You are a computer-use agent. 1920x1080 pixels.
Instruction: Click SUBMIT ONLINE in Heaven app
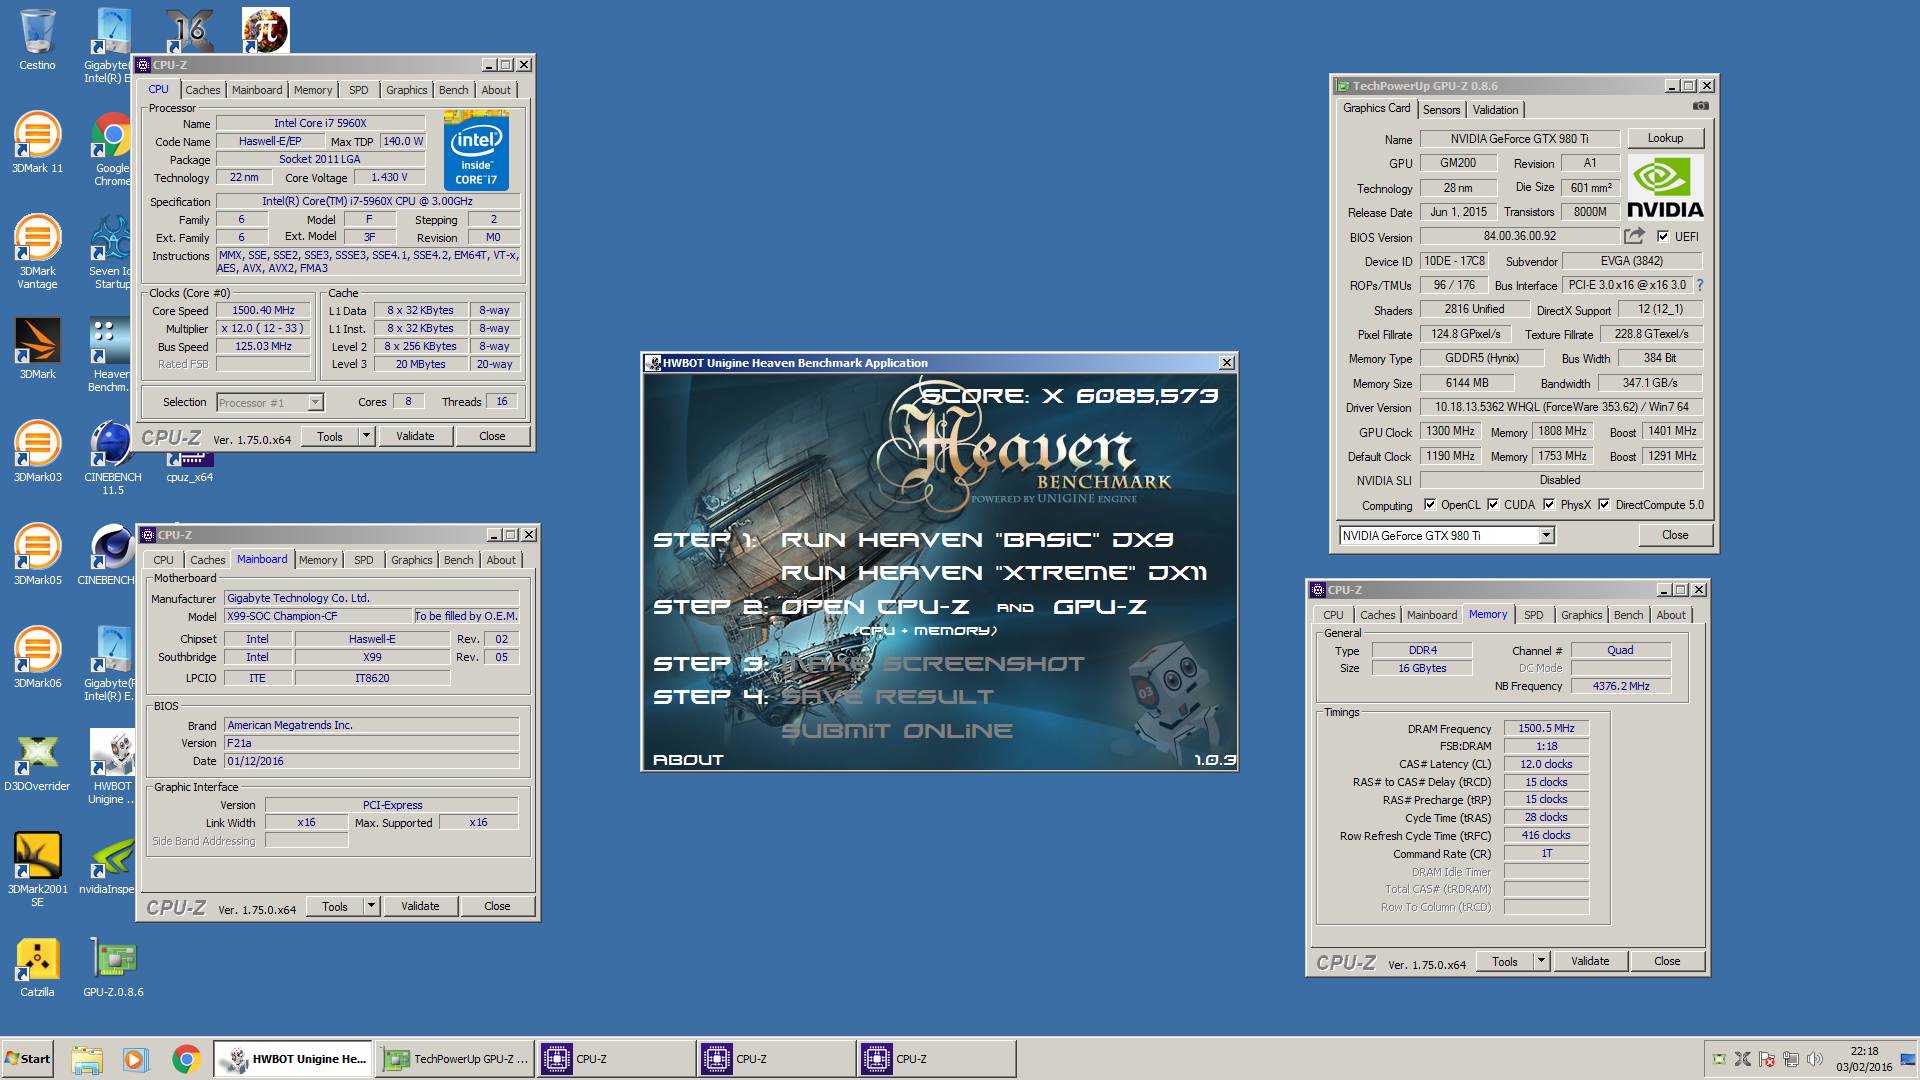896,731
